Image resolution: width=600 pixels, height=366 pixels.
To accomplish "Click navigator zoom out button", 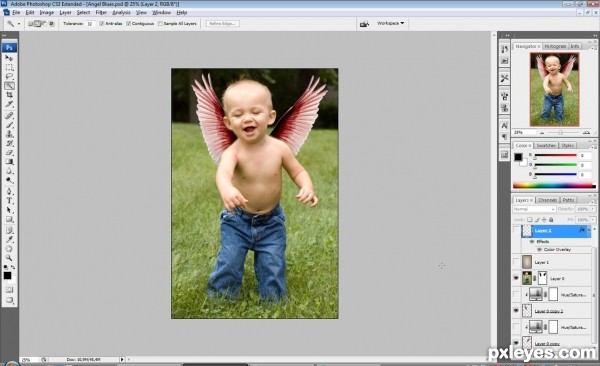I will click(x=542, y=133).
